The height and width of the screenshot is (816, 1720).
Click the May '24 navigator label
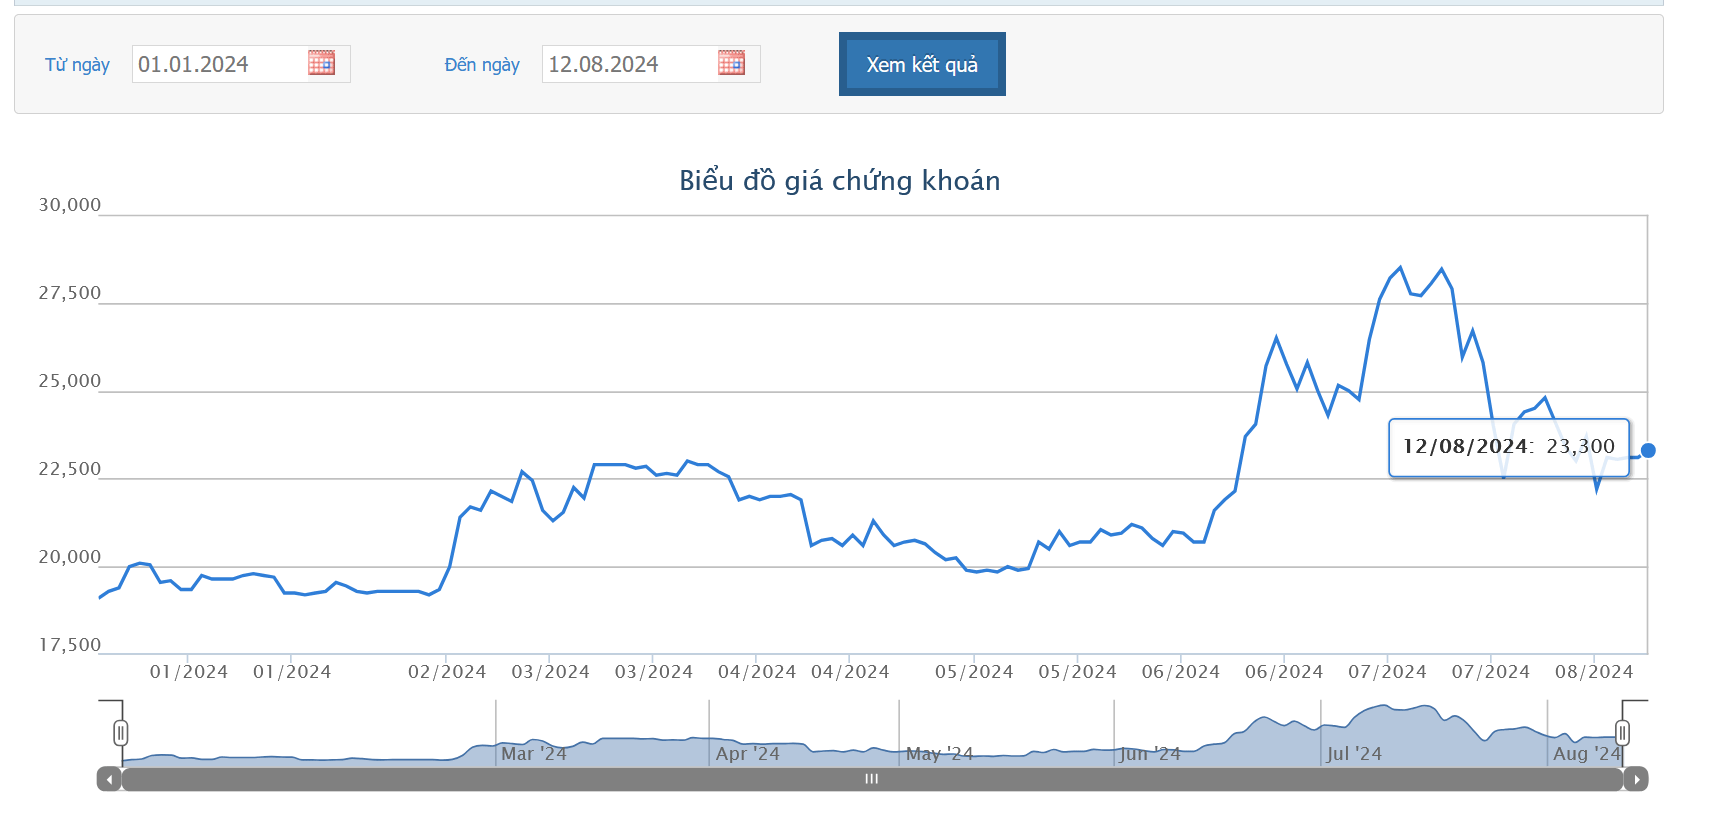click(939, 753)
